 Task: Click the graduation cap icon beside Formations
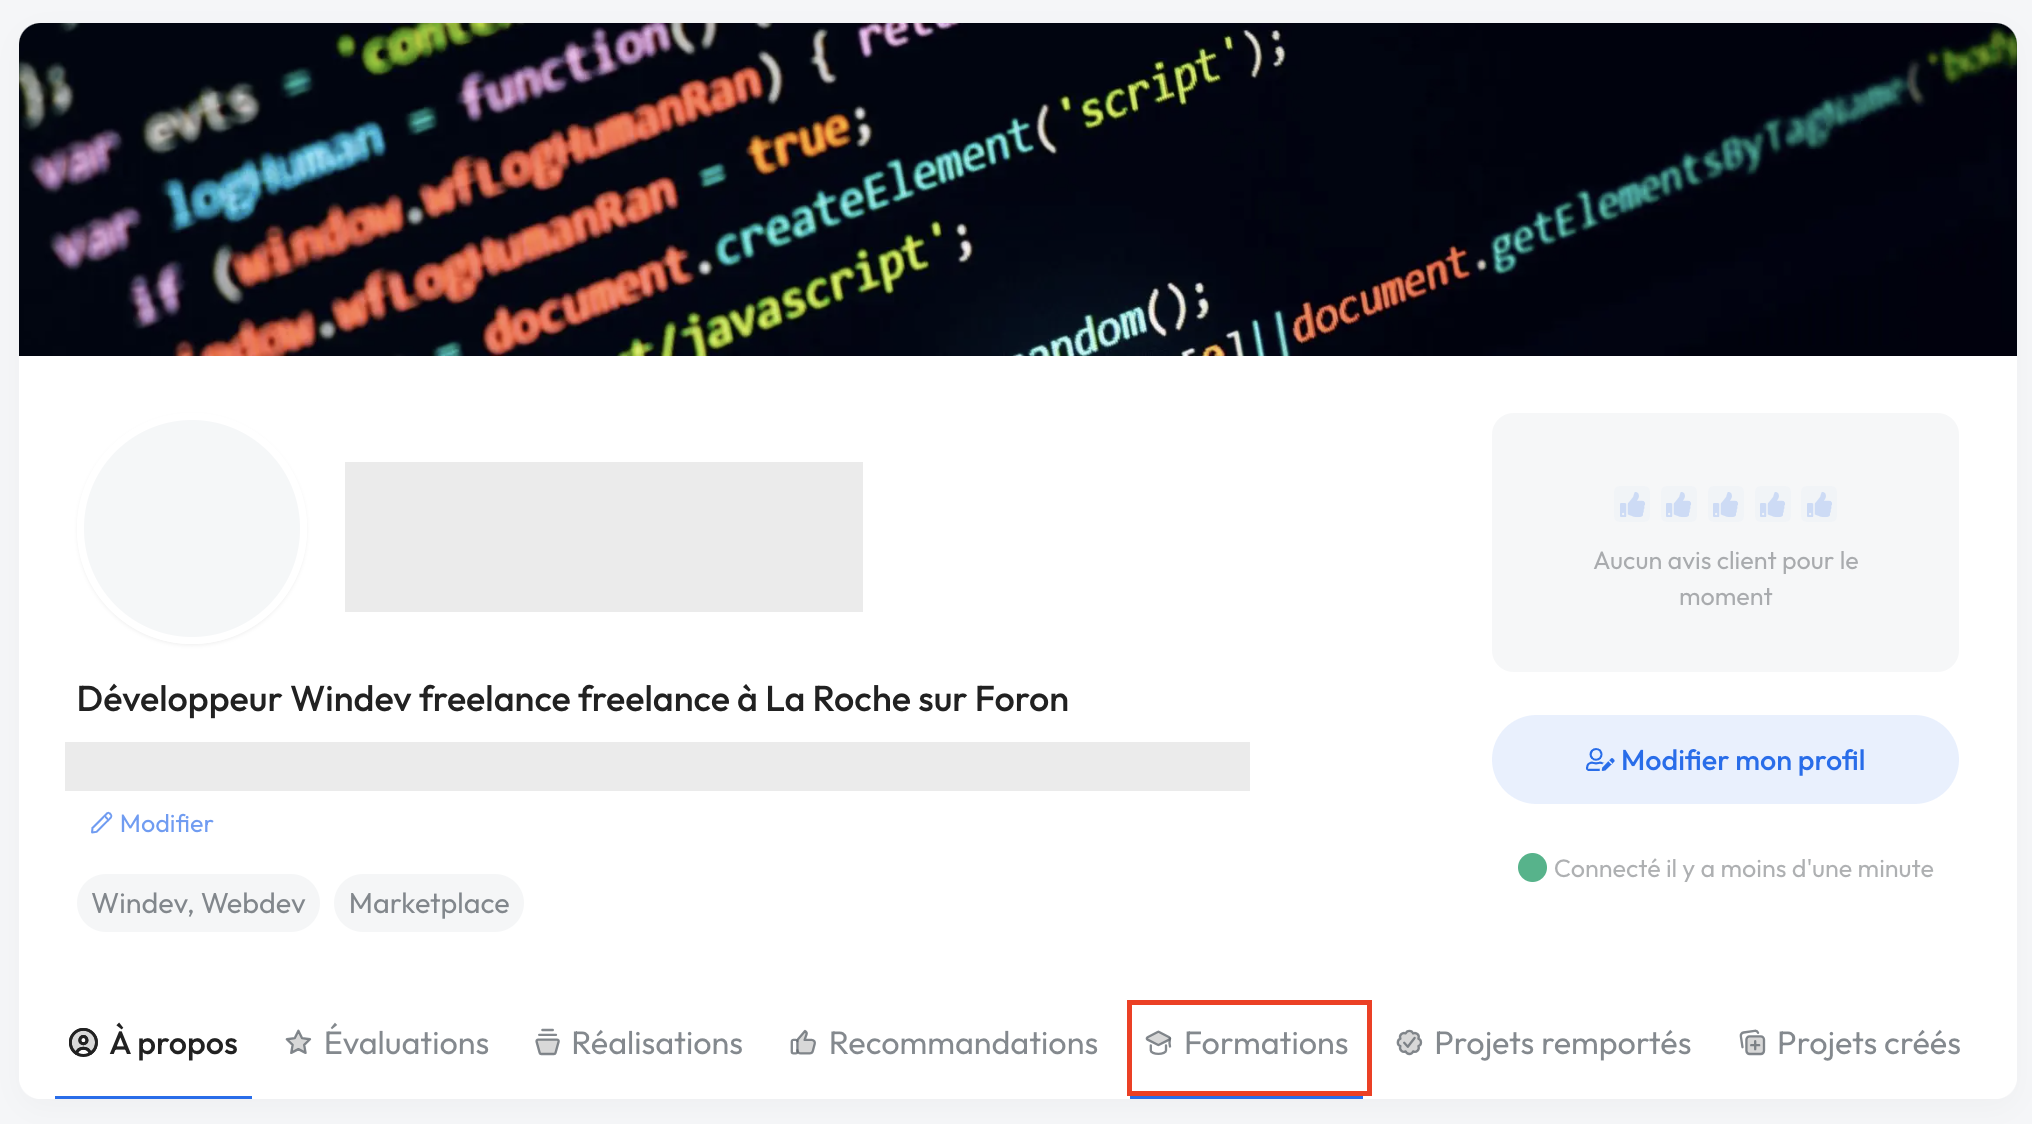tap(1159, 1043)
